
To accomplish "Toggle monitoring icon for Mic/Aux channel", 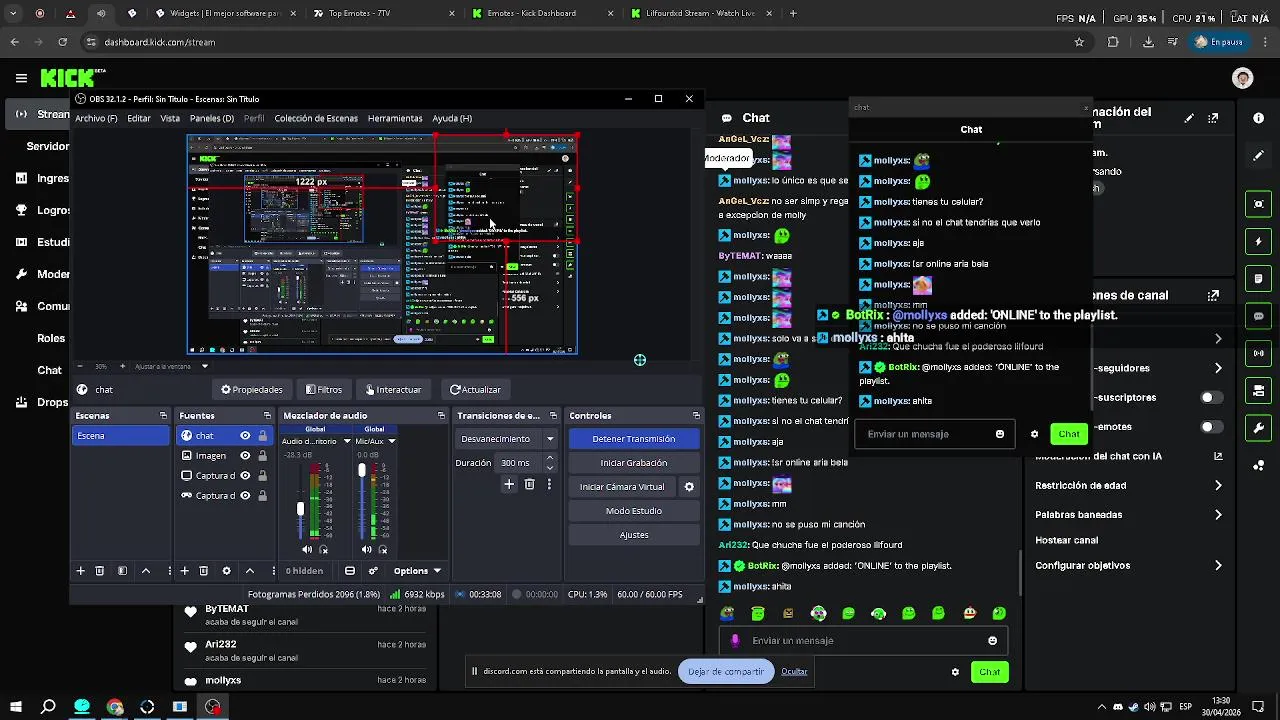I will tap(383, 549).
